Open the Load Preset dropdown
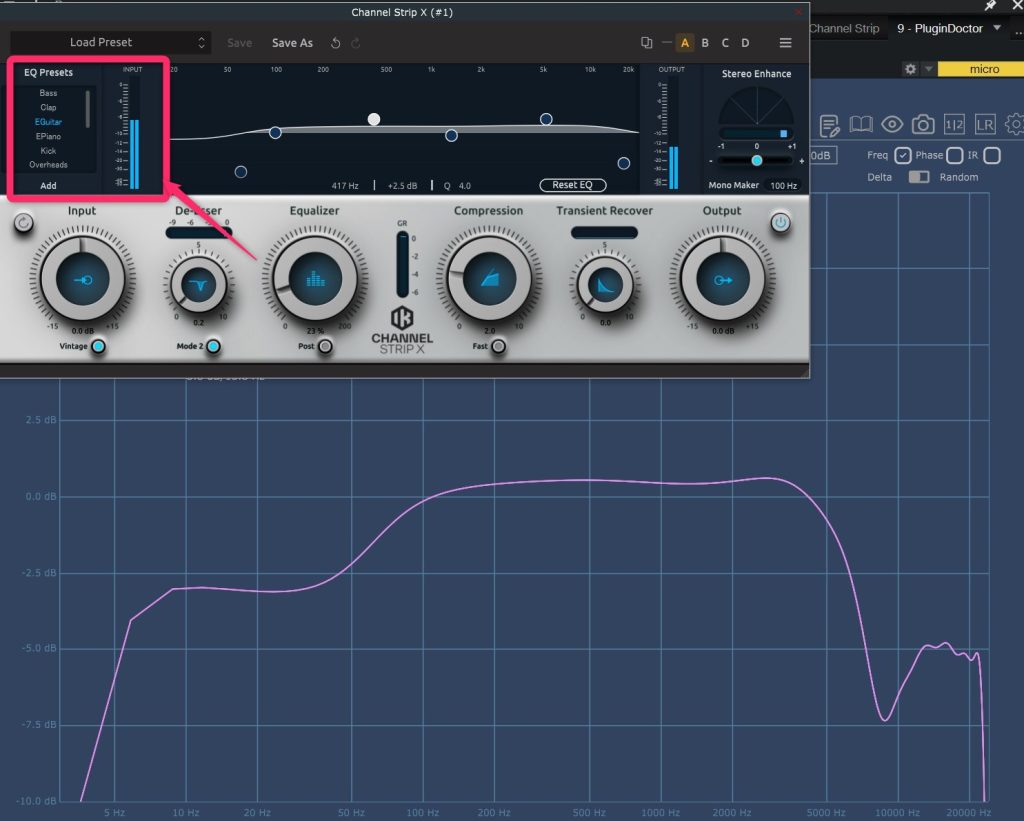This screenshot has width=1024, height=821. coord(110,43)
